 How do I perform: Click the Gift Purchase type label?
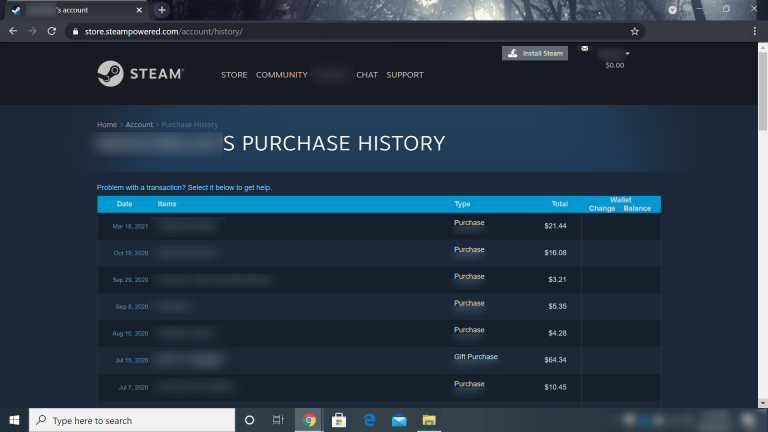pos(476,357)
